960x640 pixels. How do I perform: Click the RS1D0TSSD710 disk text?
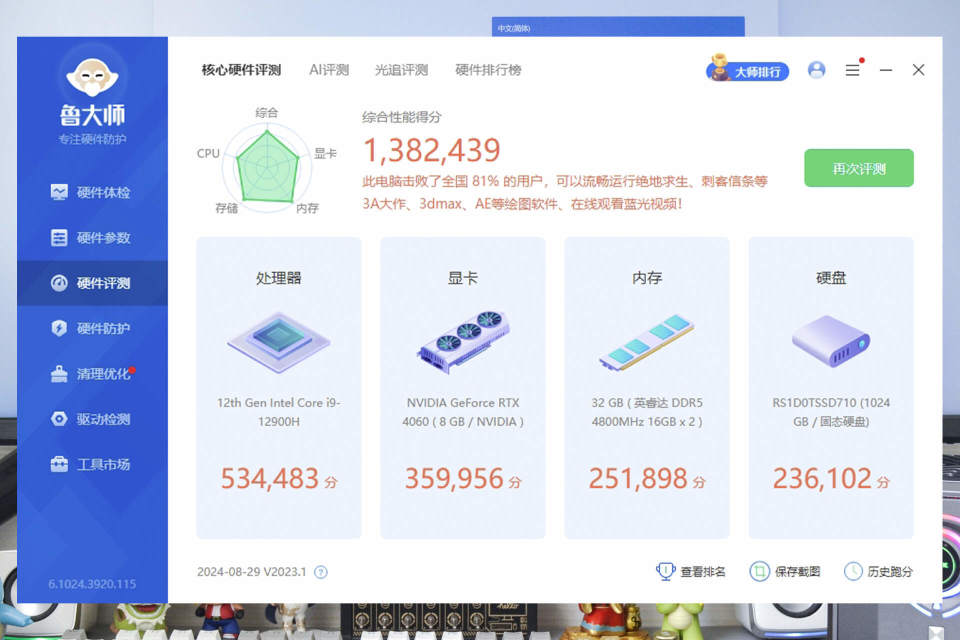[831, 412]
